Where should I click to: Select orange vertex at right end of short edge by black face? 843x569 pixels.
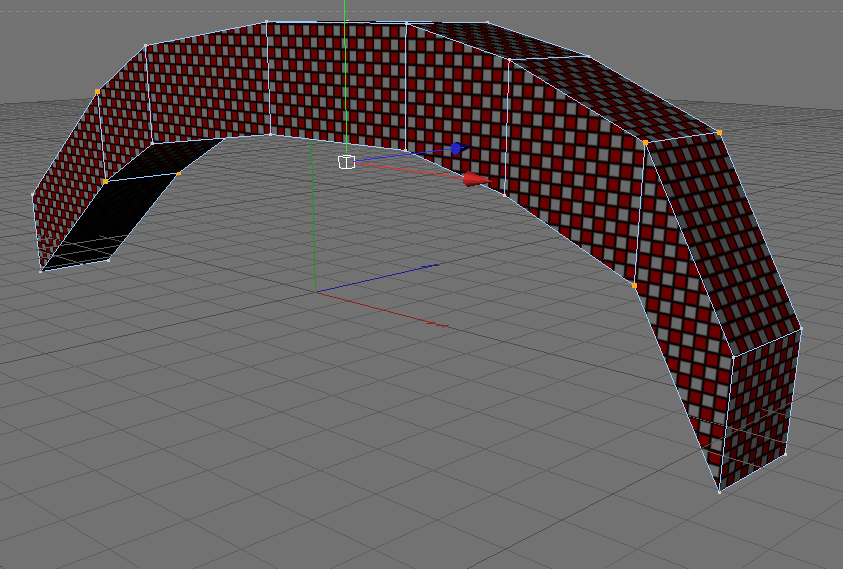178,173
